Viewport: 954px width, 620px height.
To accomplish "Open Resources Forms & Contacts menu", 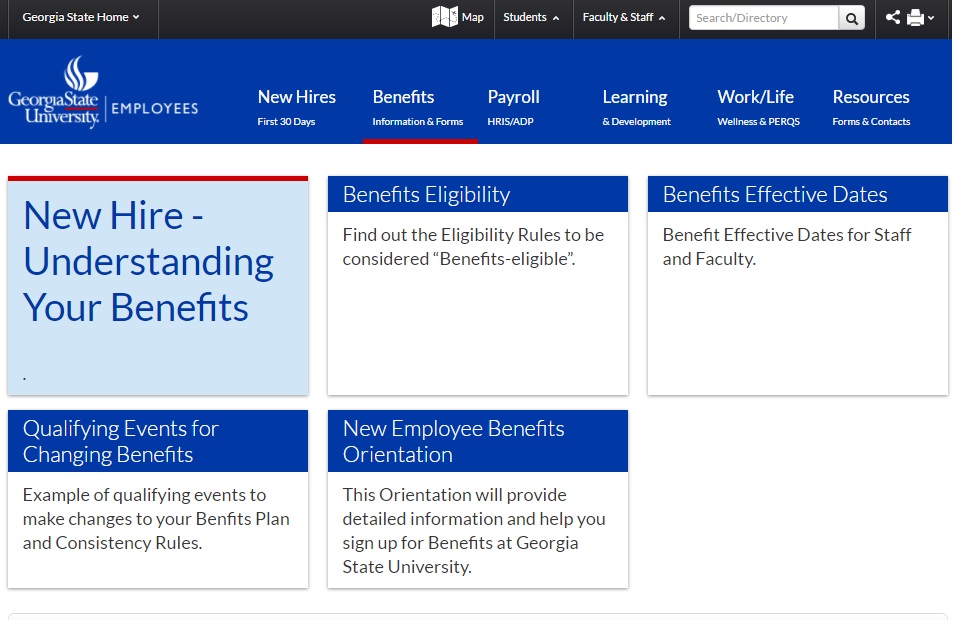I will [x=871, y=107].
